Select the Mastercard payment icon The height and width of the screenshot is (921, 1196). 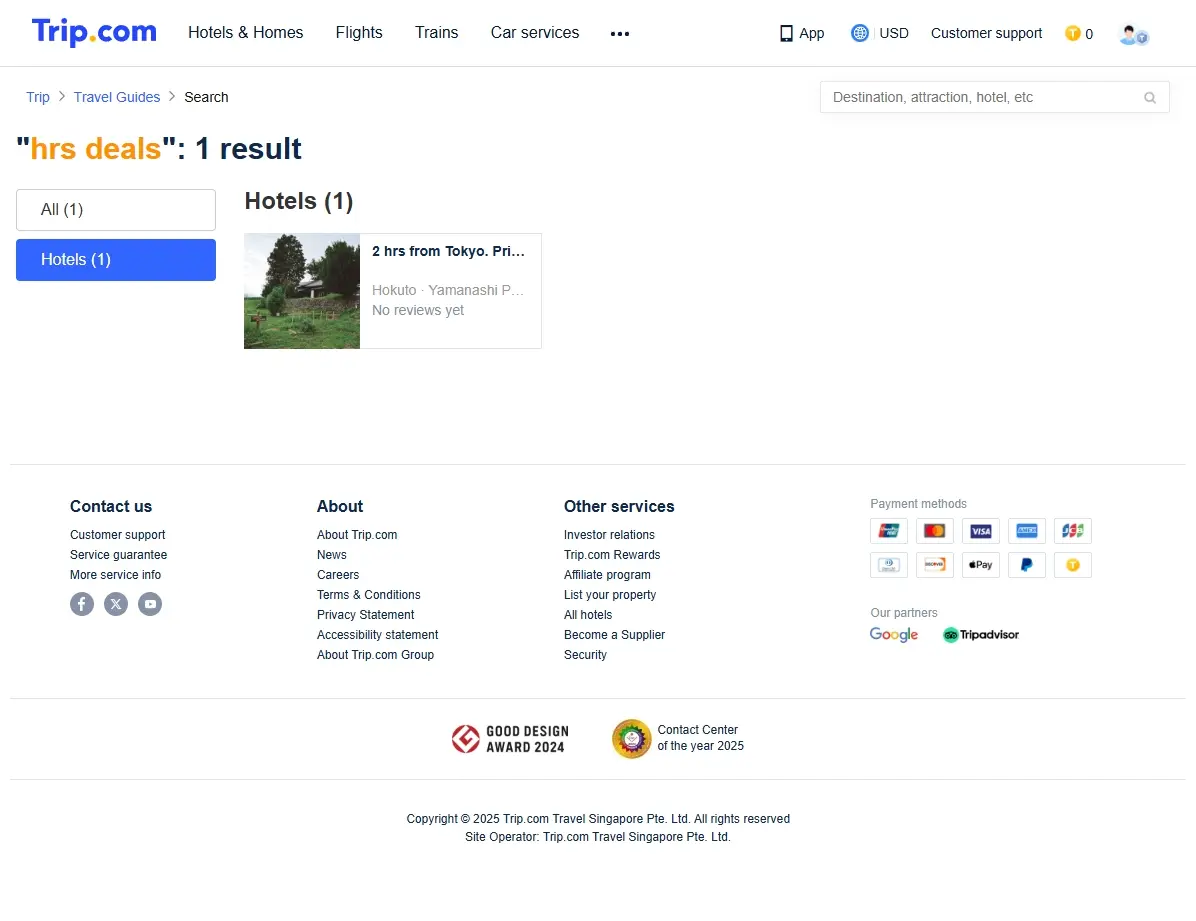coord(934,530)
